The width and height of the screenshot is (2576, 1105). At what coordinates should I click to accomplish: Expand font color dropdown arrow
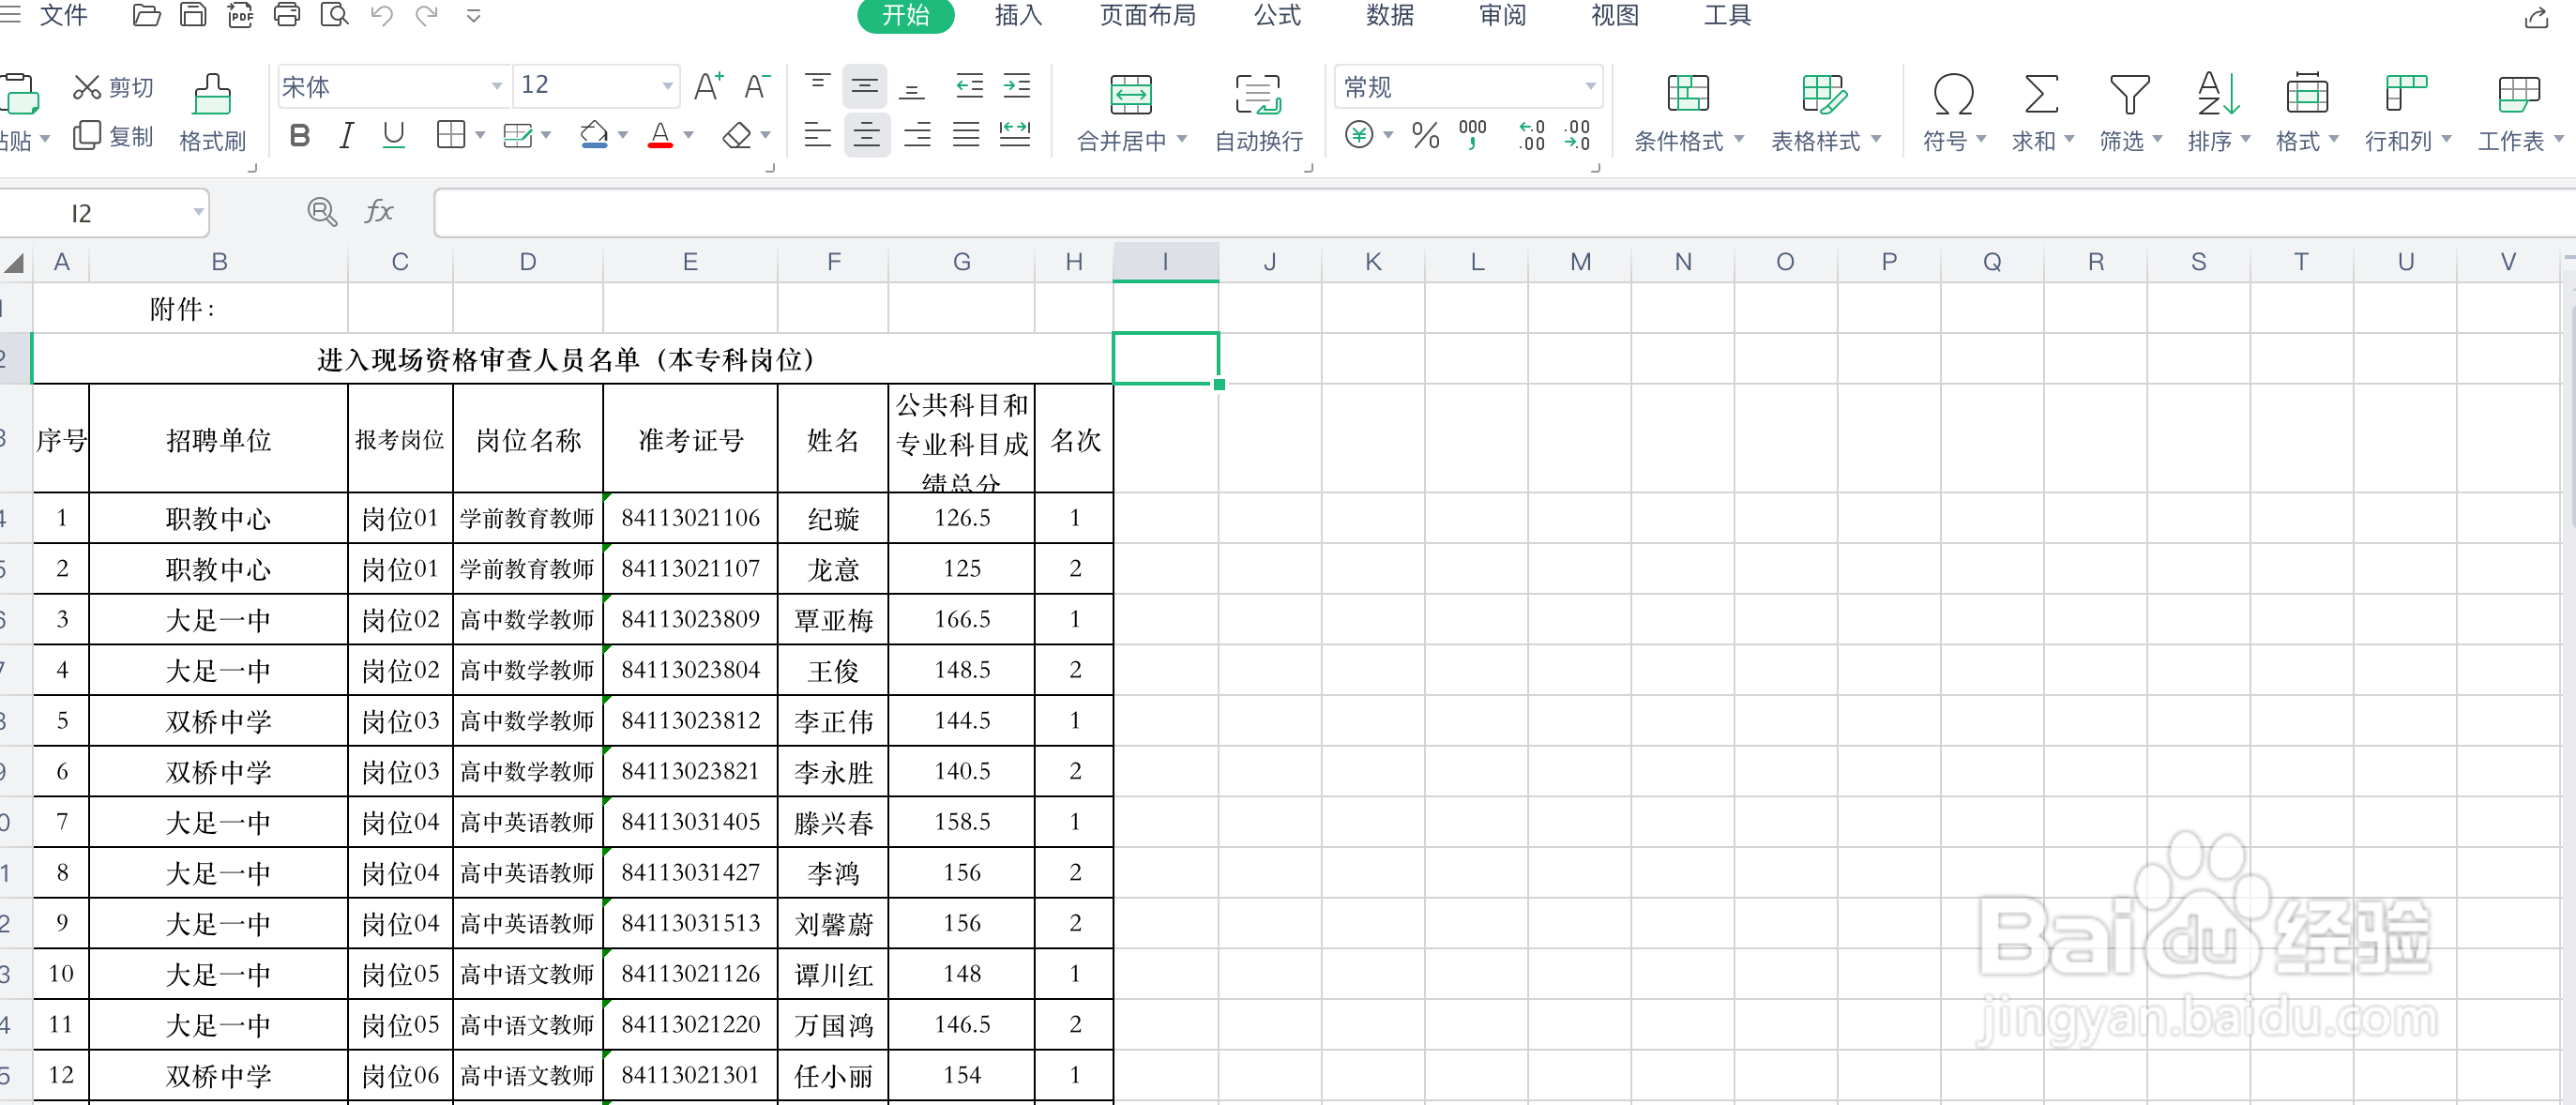688,135
